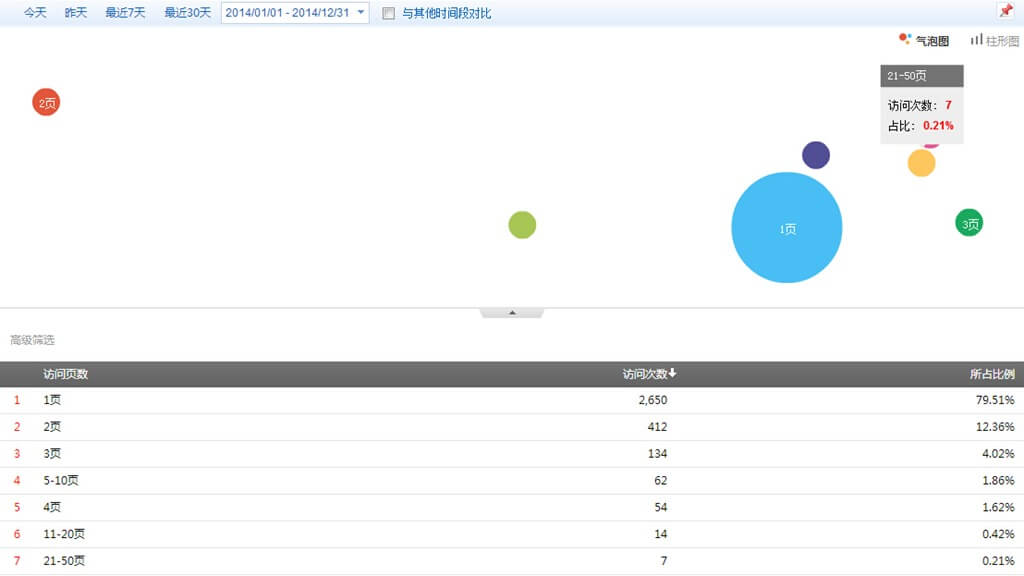1024x576 pixels.
Task: Select the 4页 table row label
Action: coord(52,507)
